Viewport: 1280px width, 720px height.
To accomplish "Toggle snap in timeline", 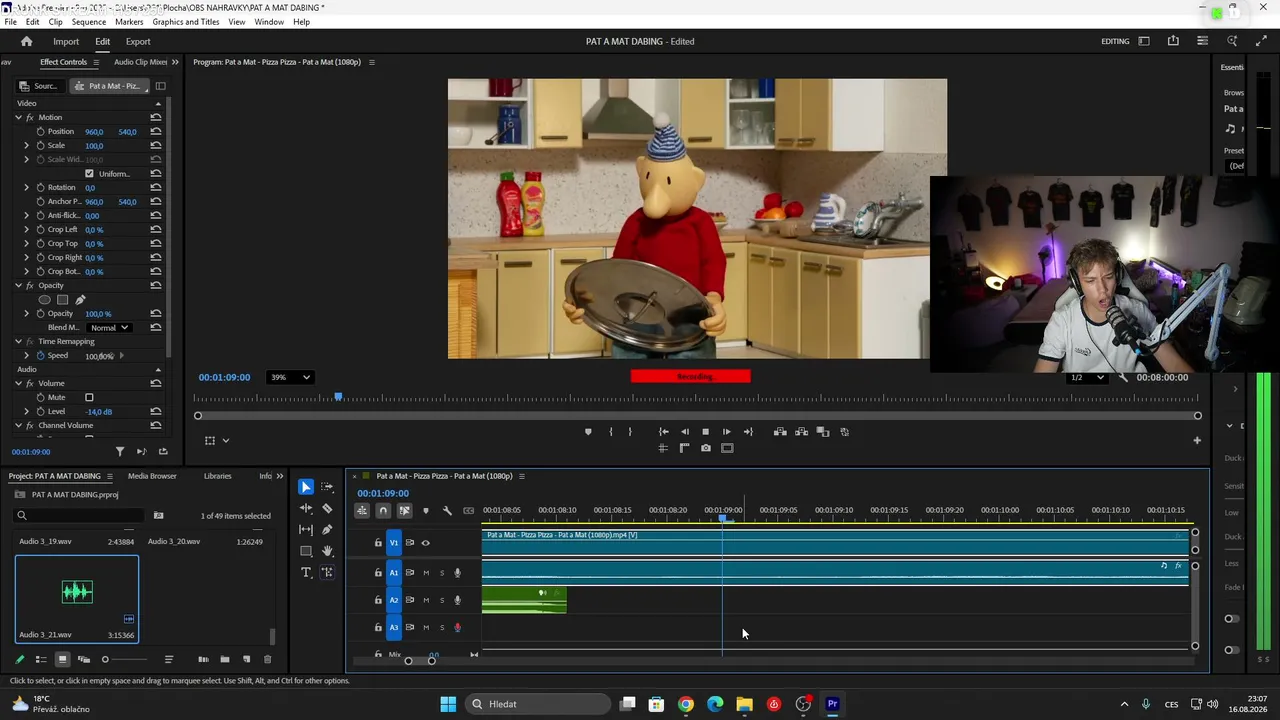I will 383,511.
